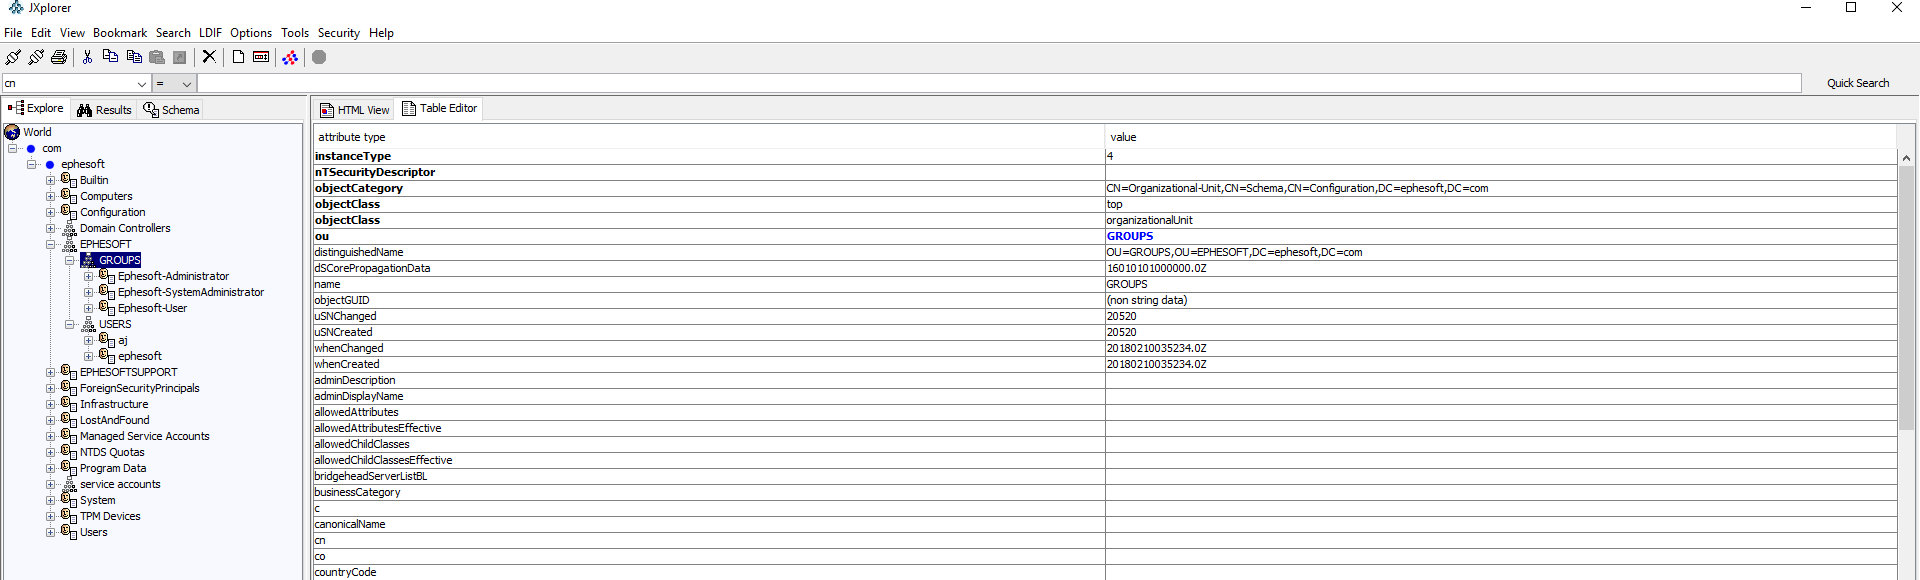Open the Options menu
The width and height of the screenshot is (1920, 580).
[251, 33]
